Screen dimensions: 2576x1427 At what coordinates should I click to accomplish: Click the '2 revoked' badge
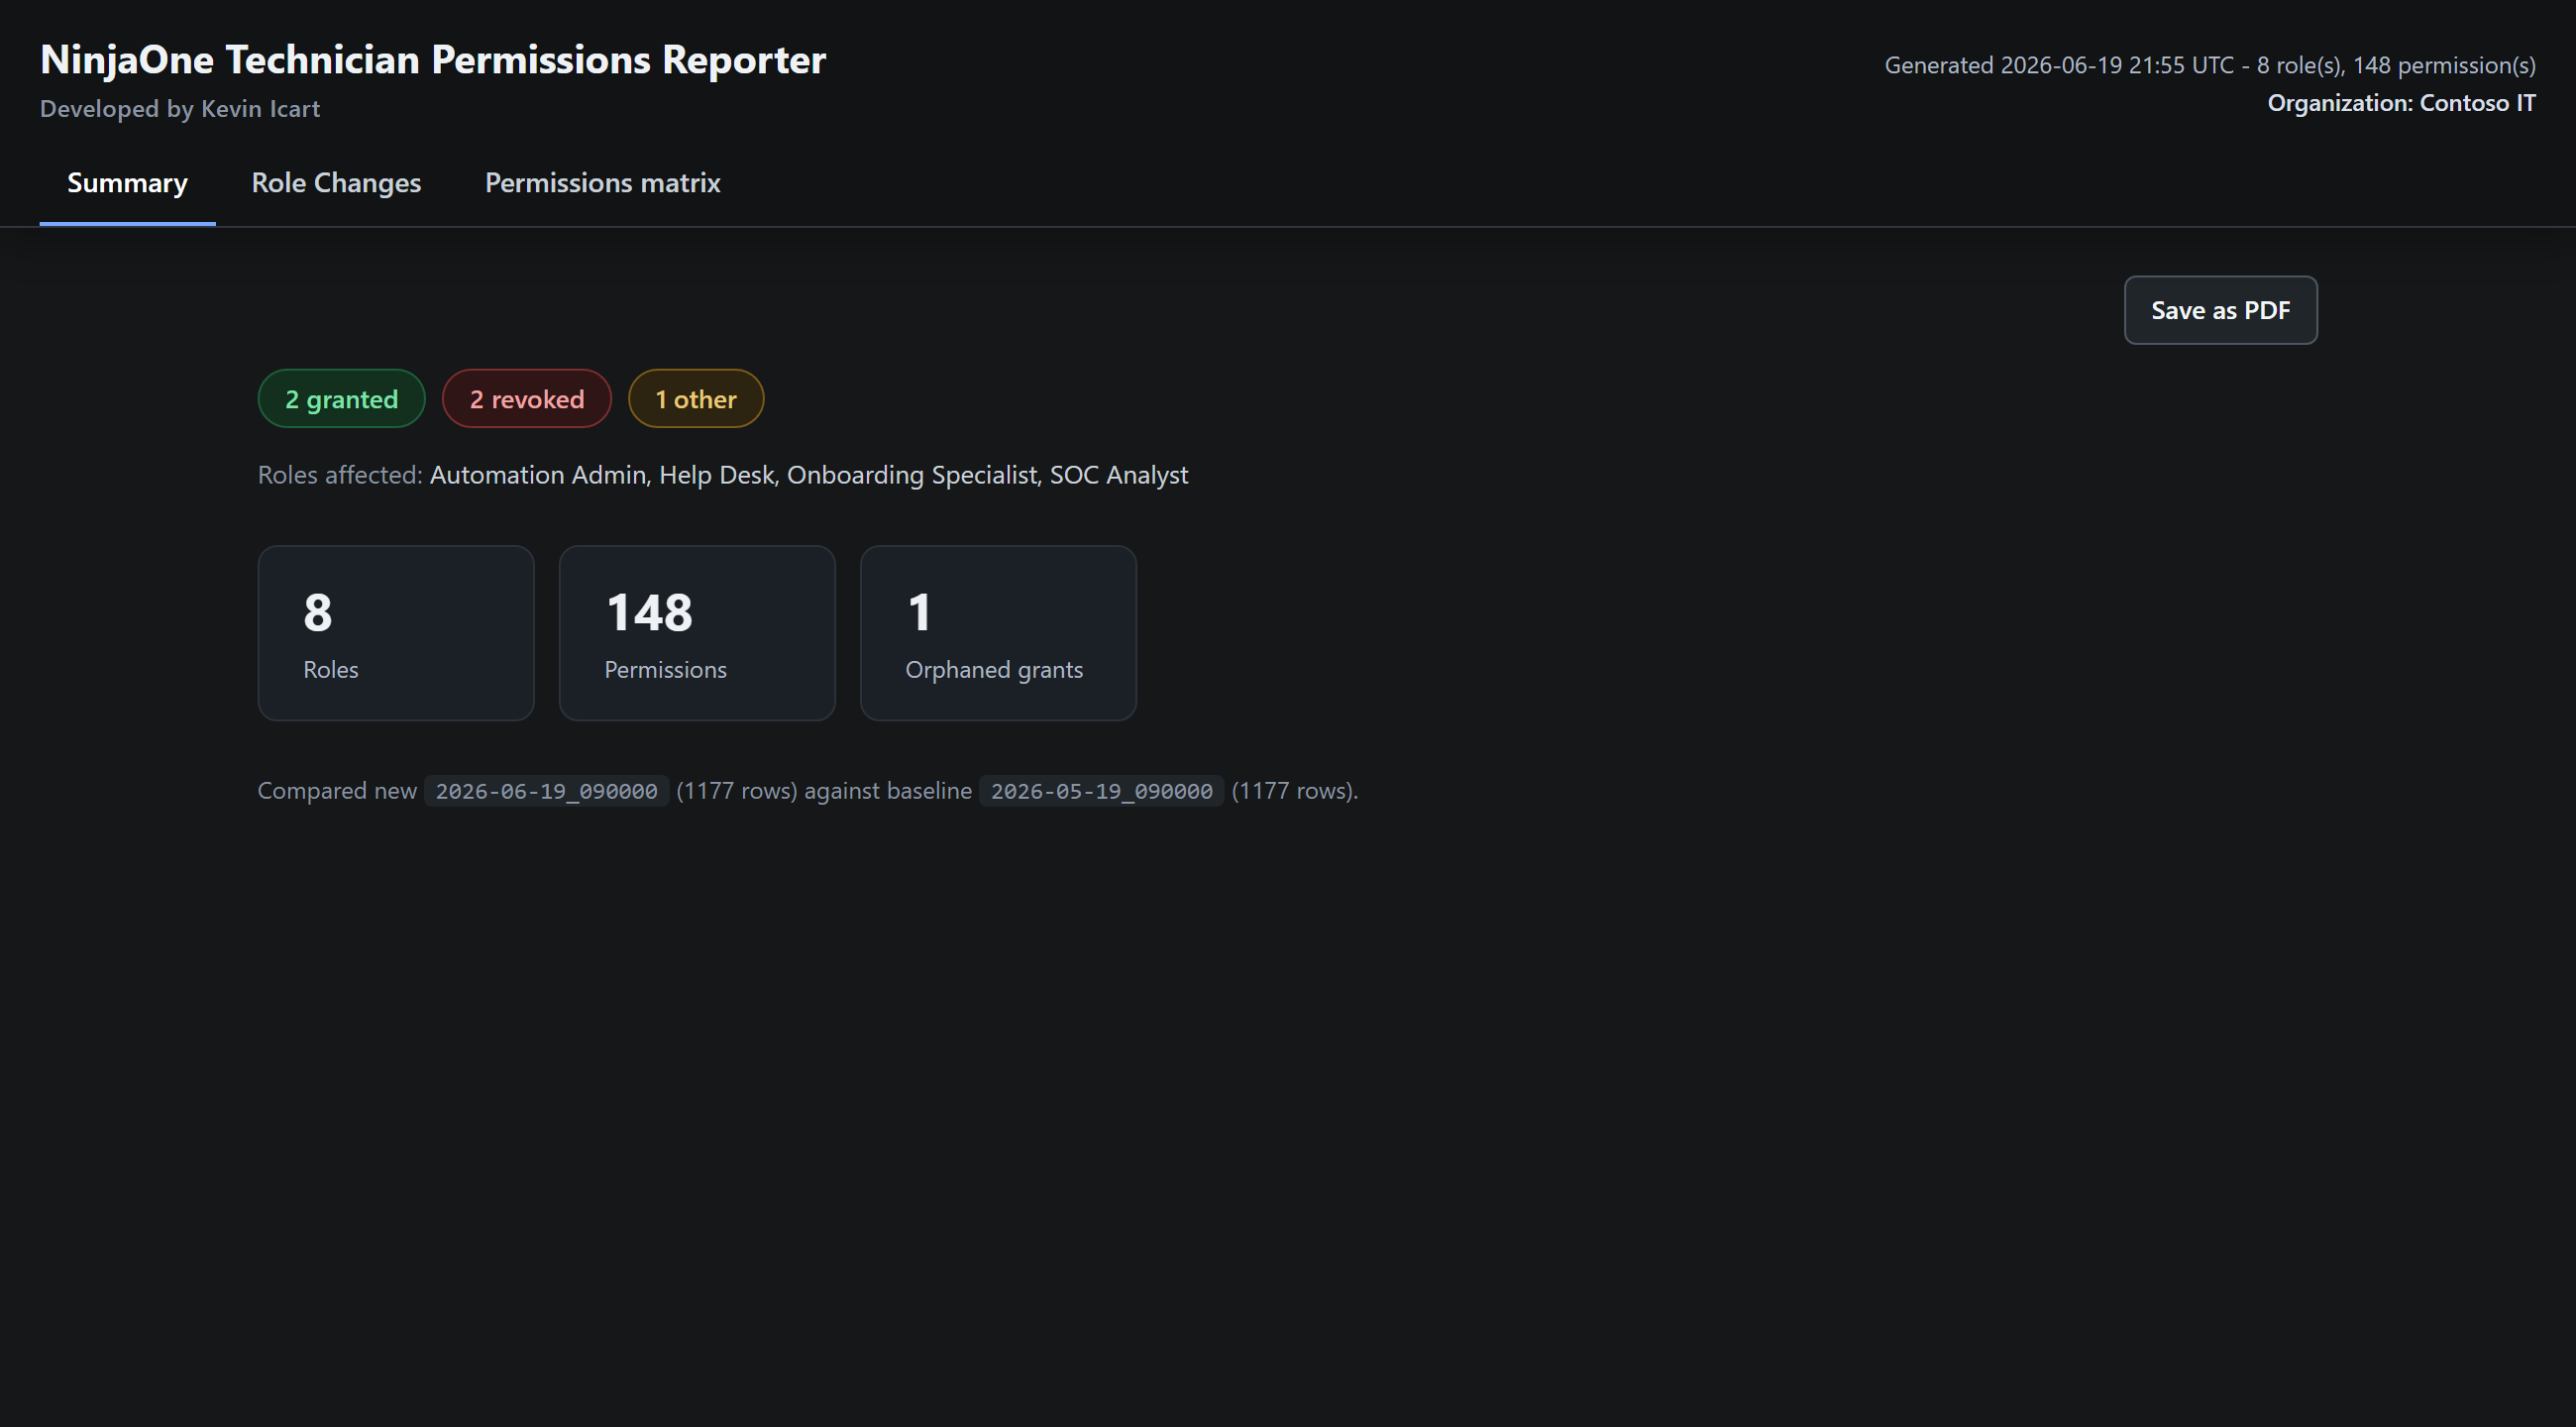(526, 399)
